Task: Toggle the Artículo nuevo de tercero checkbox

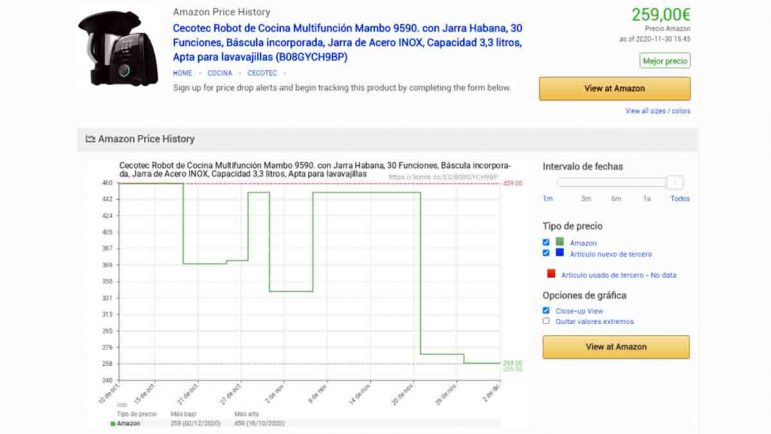Action: coord(546,253)
